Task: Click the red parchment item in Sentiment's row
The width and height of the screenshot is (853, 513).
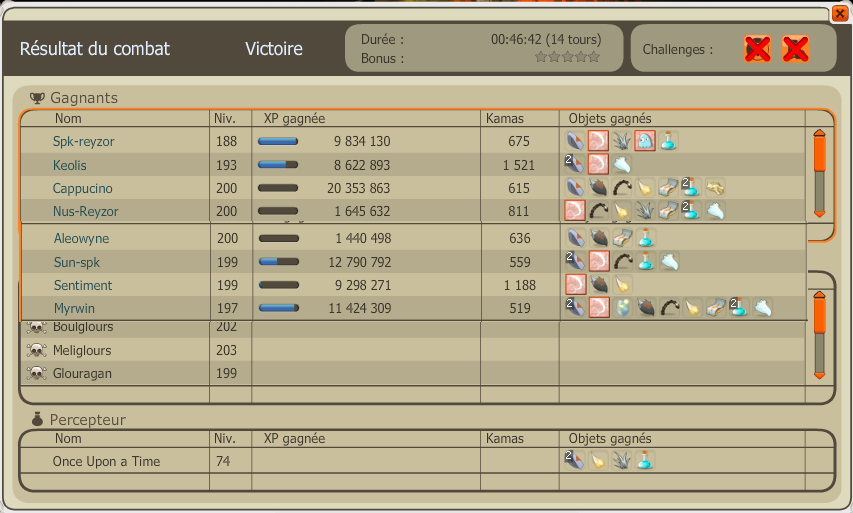Action: 576,285
